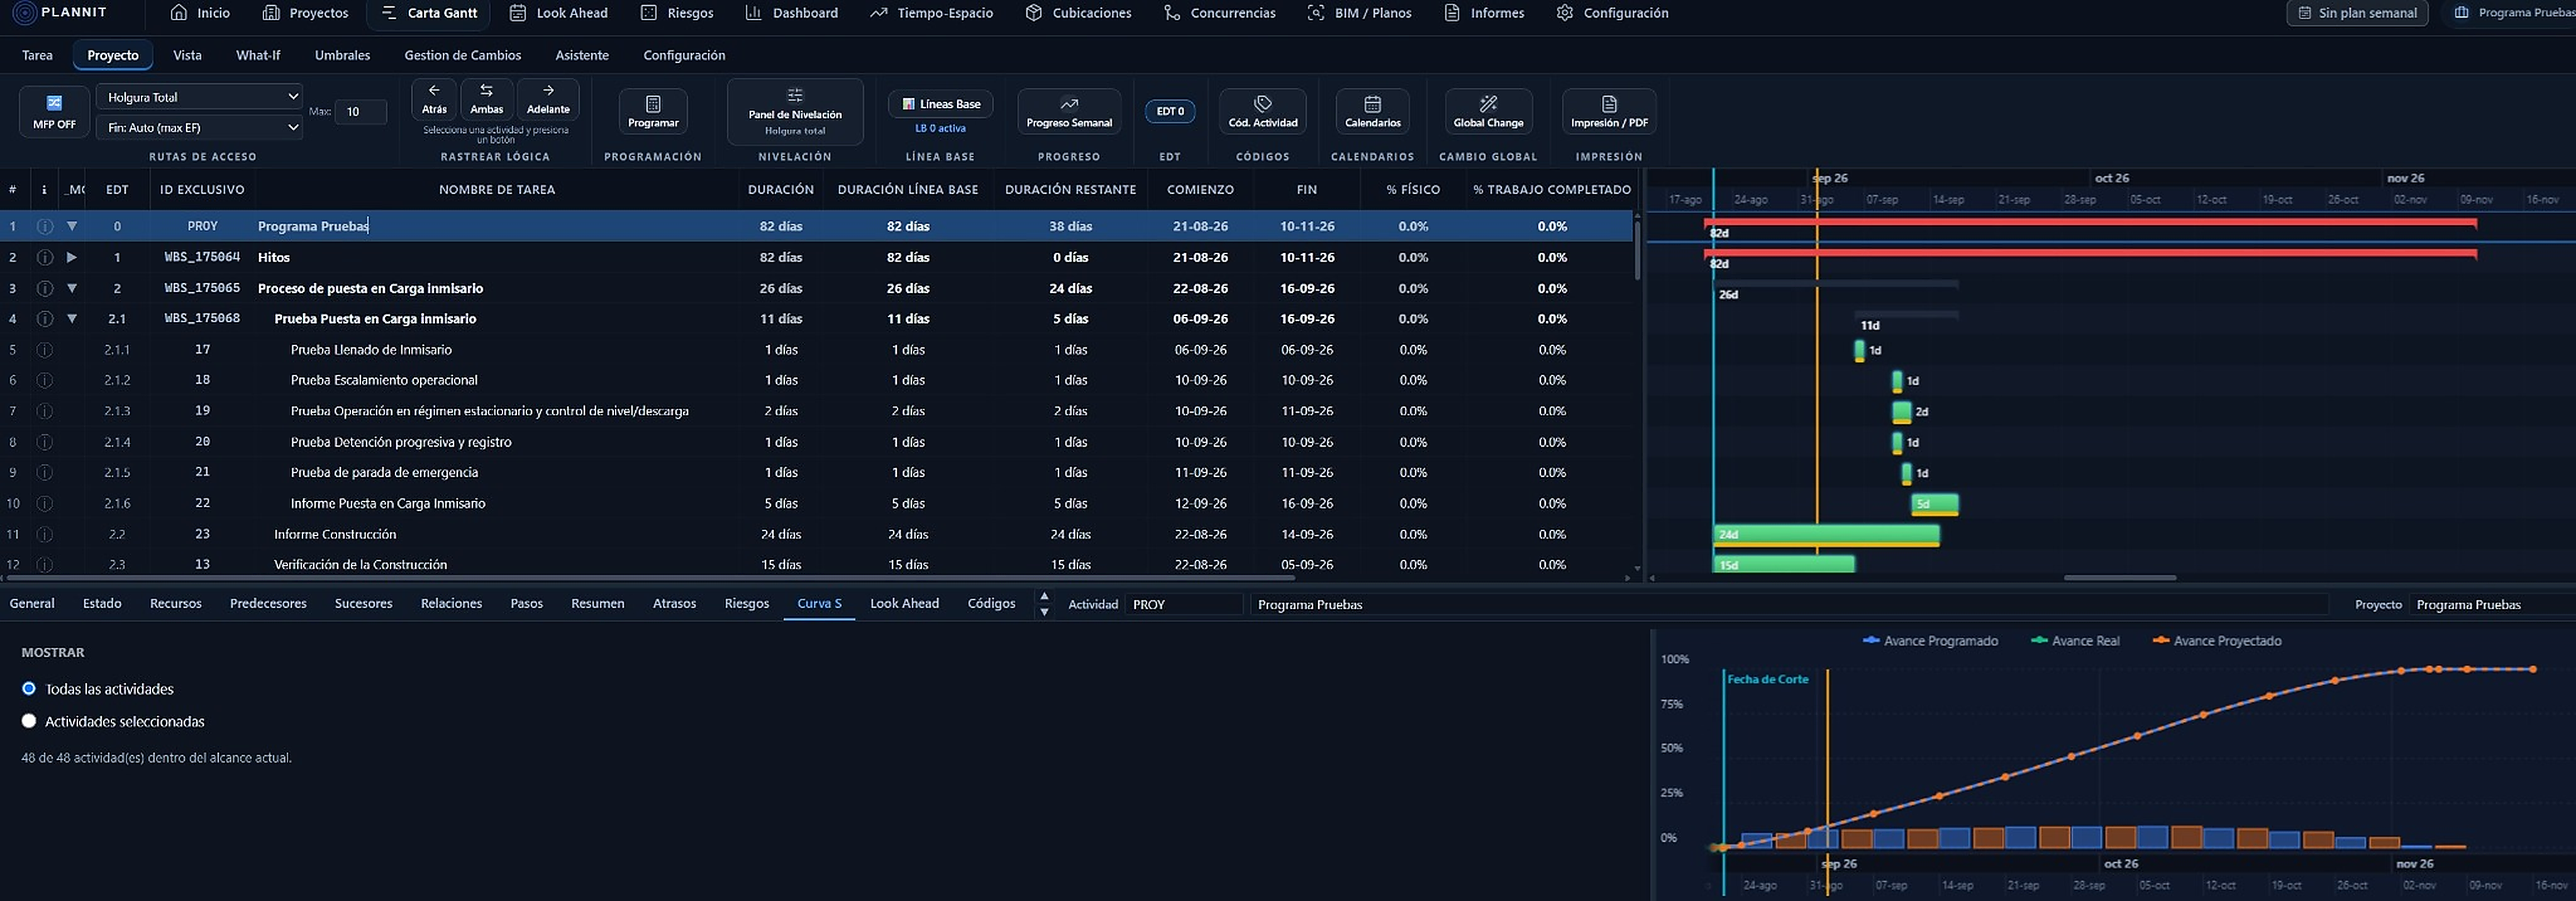This screenshot has width=2576, height=901.
Task: Run the Programar scheduling tool
Action: tap(653, 111)
